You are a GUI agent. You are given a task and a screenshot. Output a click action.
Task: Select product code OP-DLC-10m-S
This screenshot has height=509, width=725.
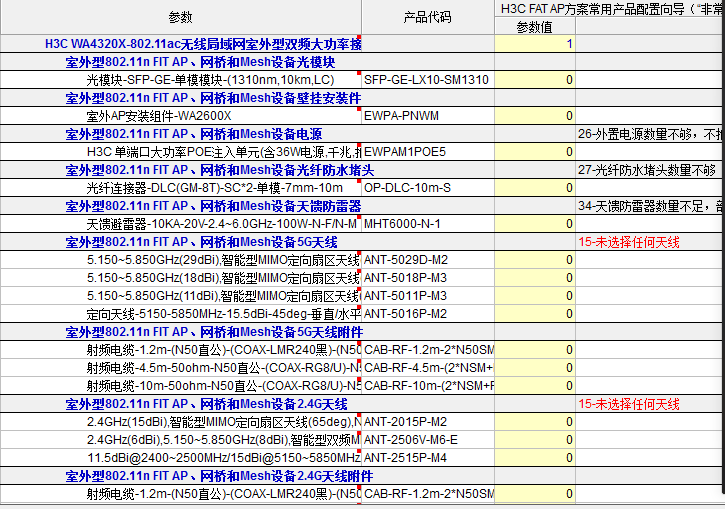(x=407, y=188)
